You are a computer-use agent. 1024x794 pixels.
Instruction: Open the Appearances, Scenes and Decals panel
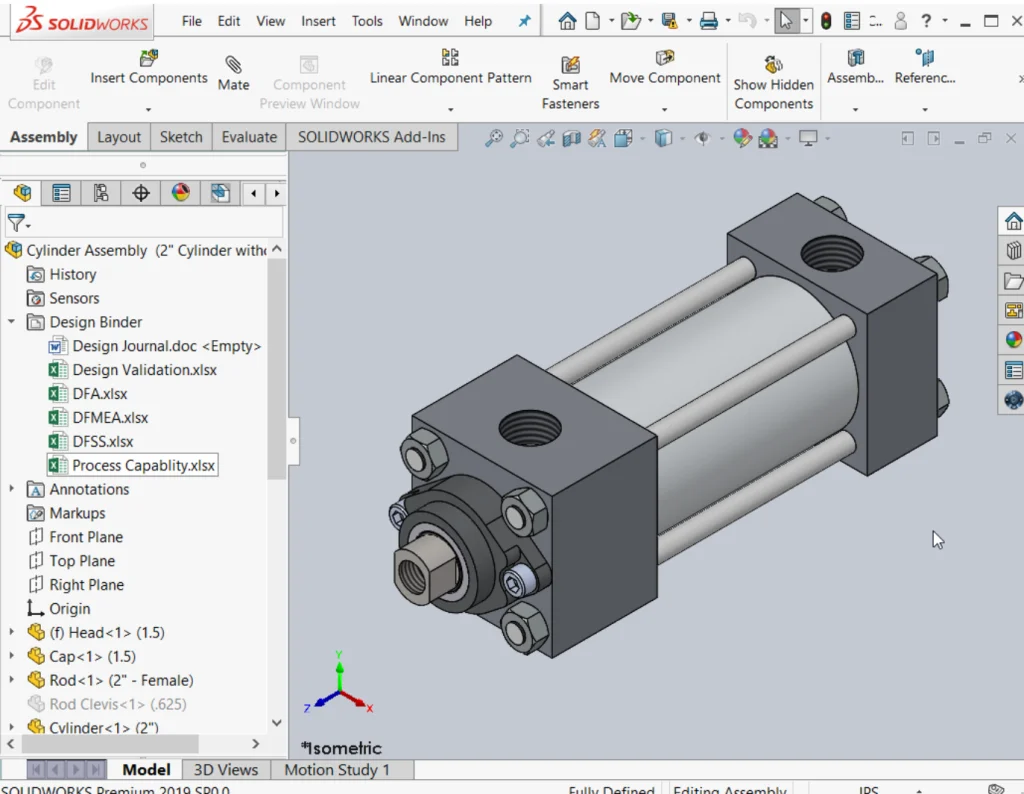(x=1012, y=340)
